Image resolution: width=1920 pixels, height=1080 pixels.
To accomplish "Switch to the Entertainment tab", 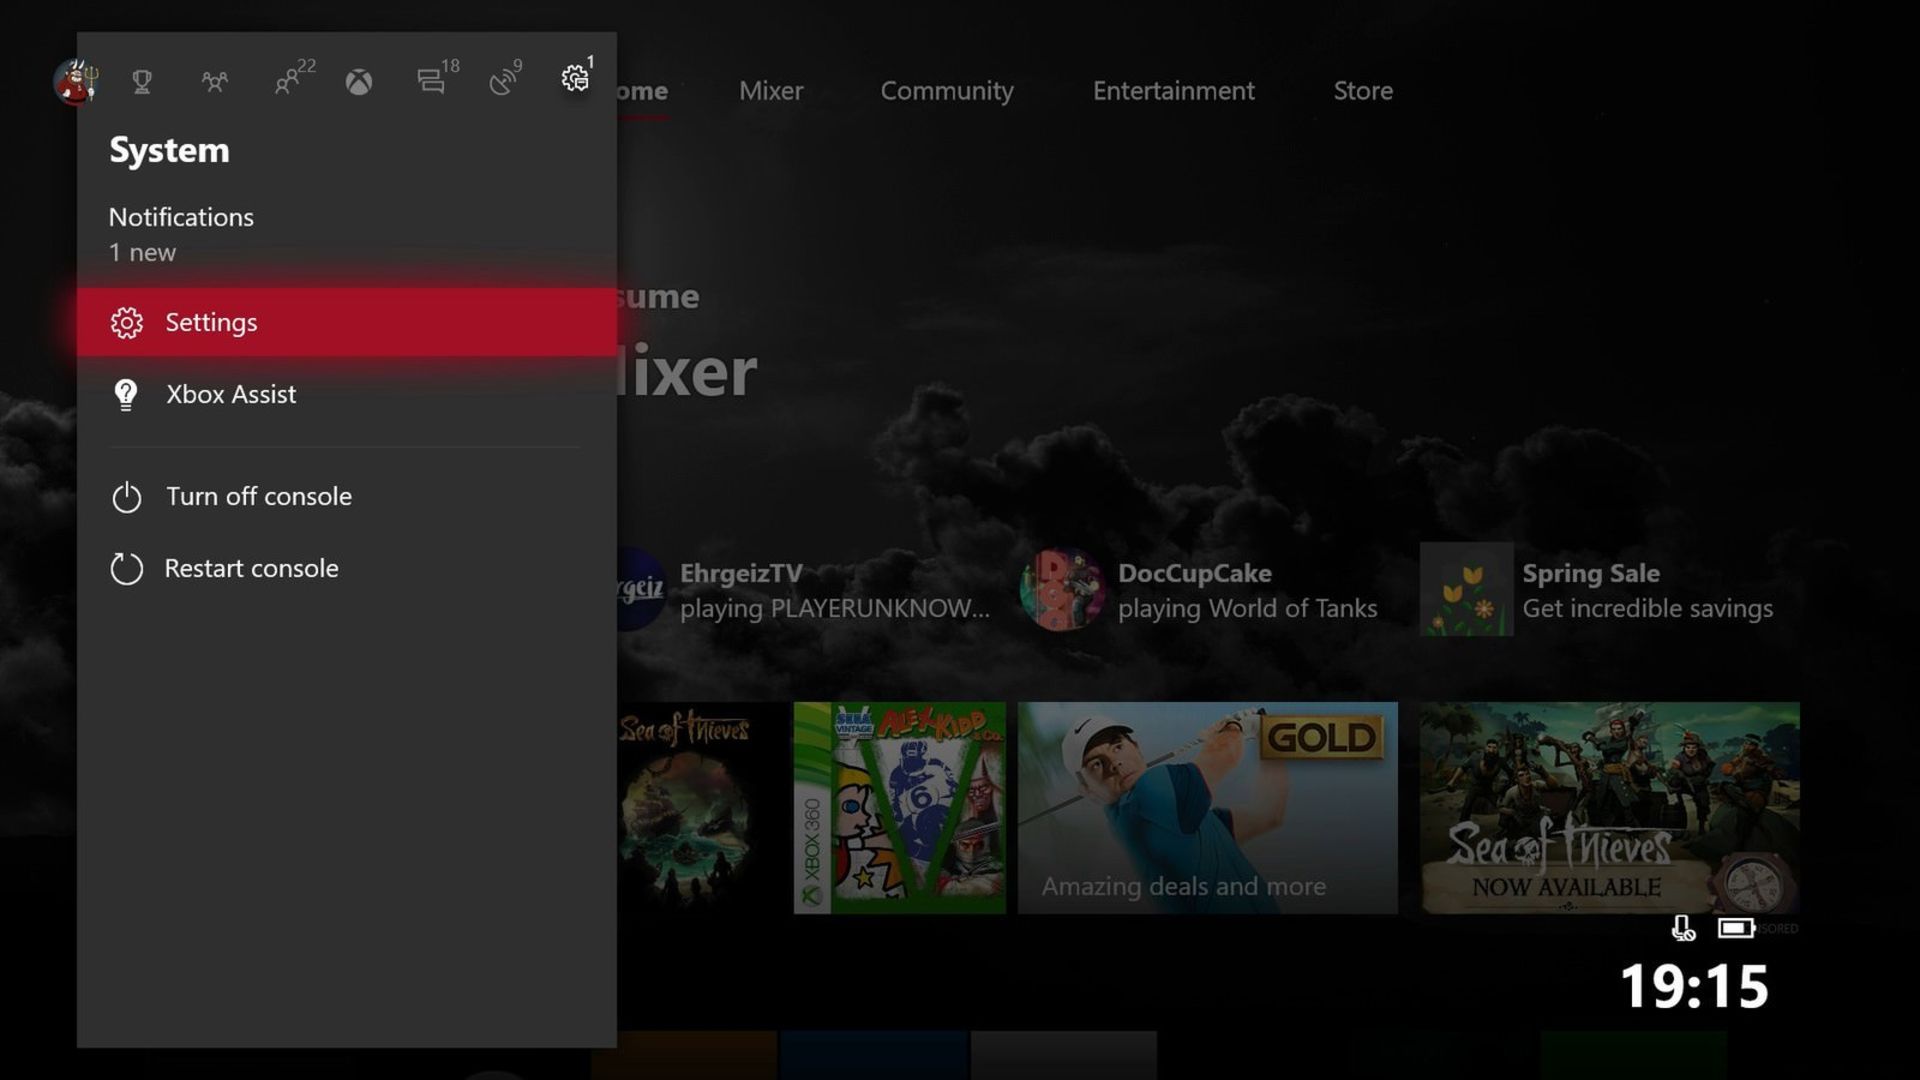I will coord(1173,91).
